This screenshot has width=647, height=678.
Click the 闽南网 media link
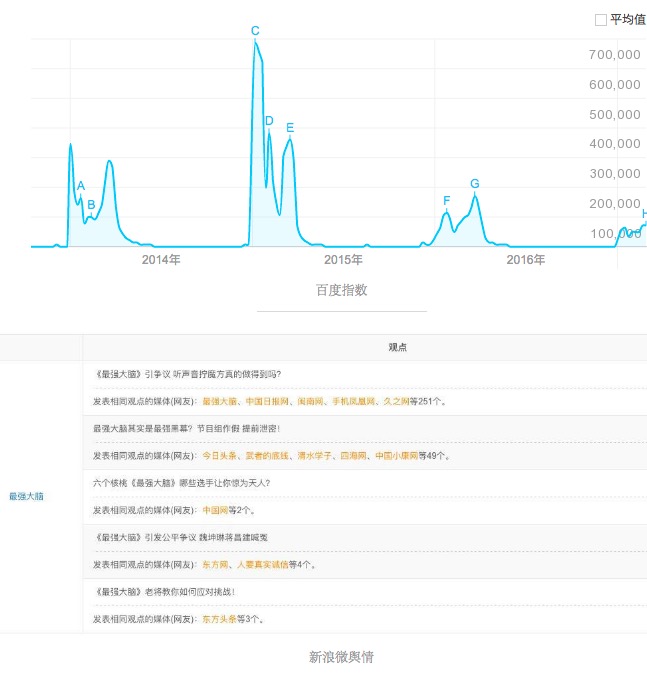pyautogui.click(x=312, y=401)
